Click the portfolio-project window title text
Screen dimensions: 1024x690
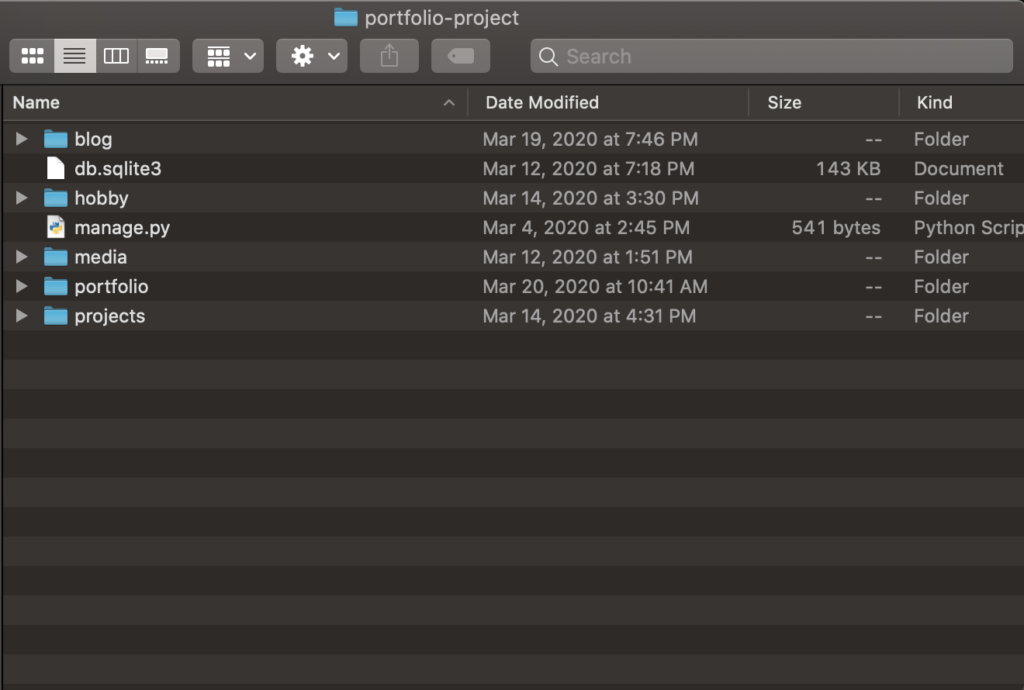coord(441,18)
